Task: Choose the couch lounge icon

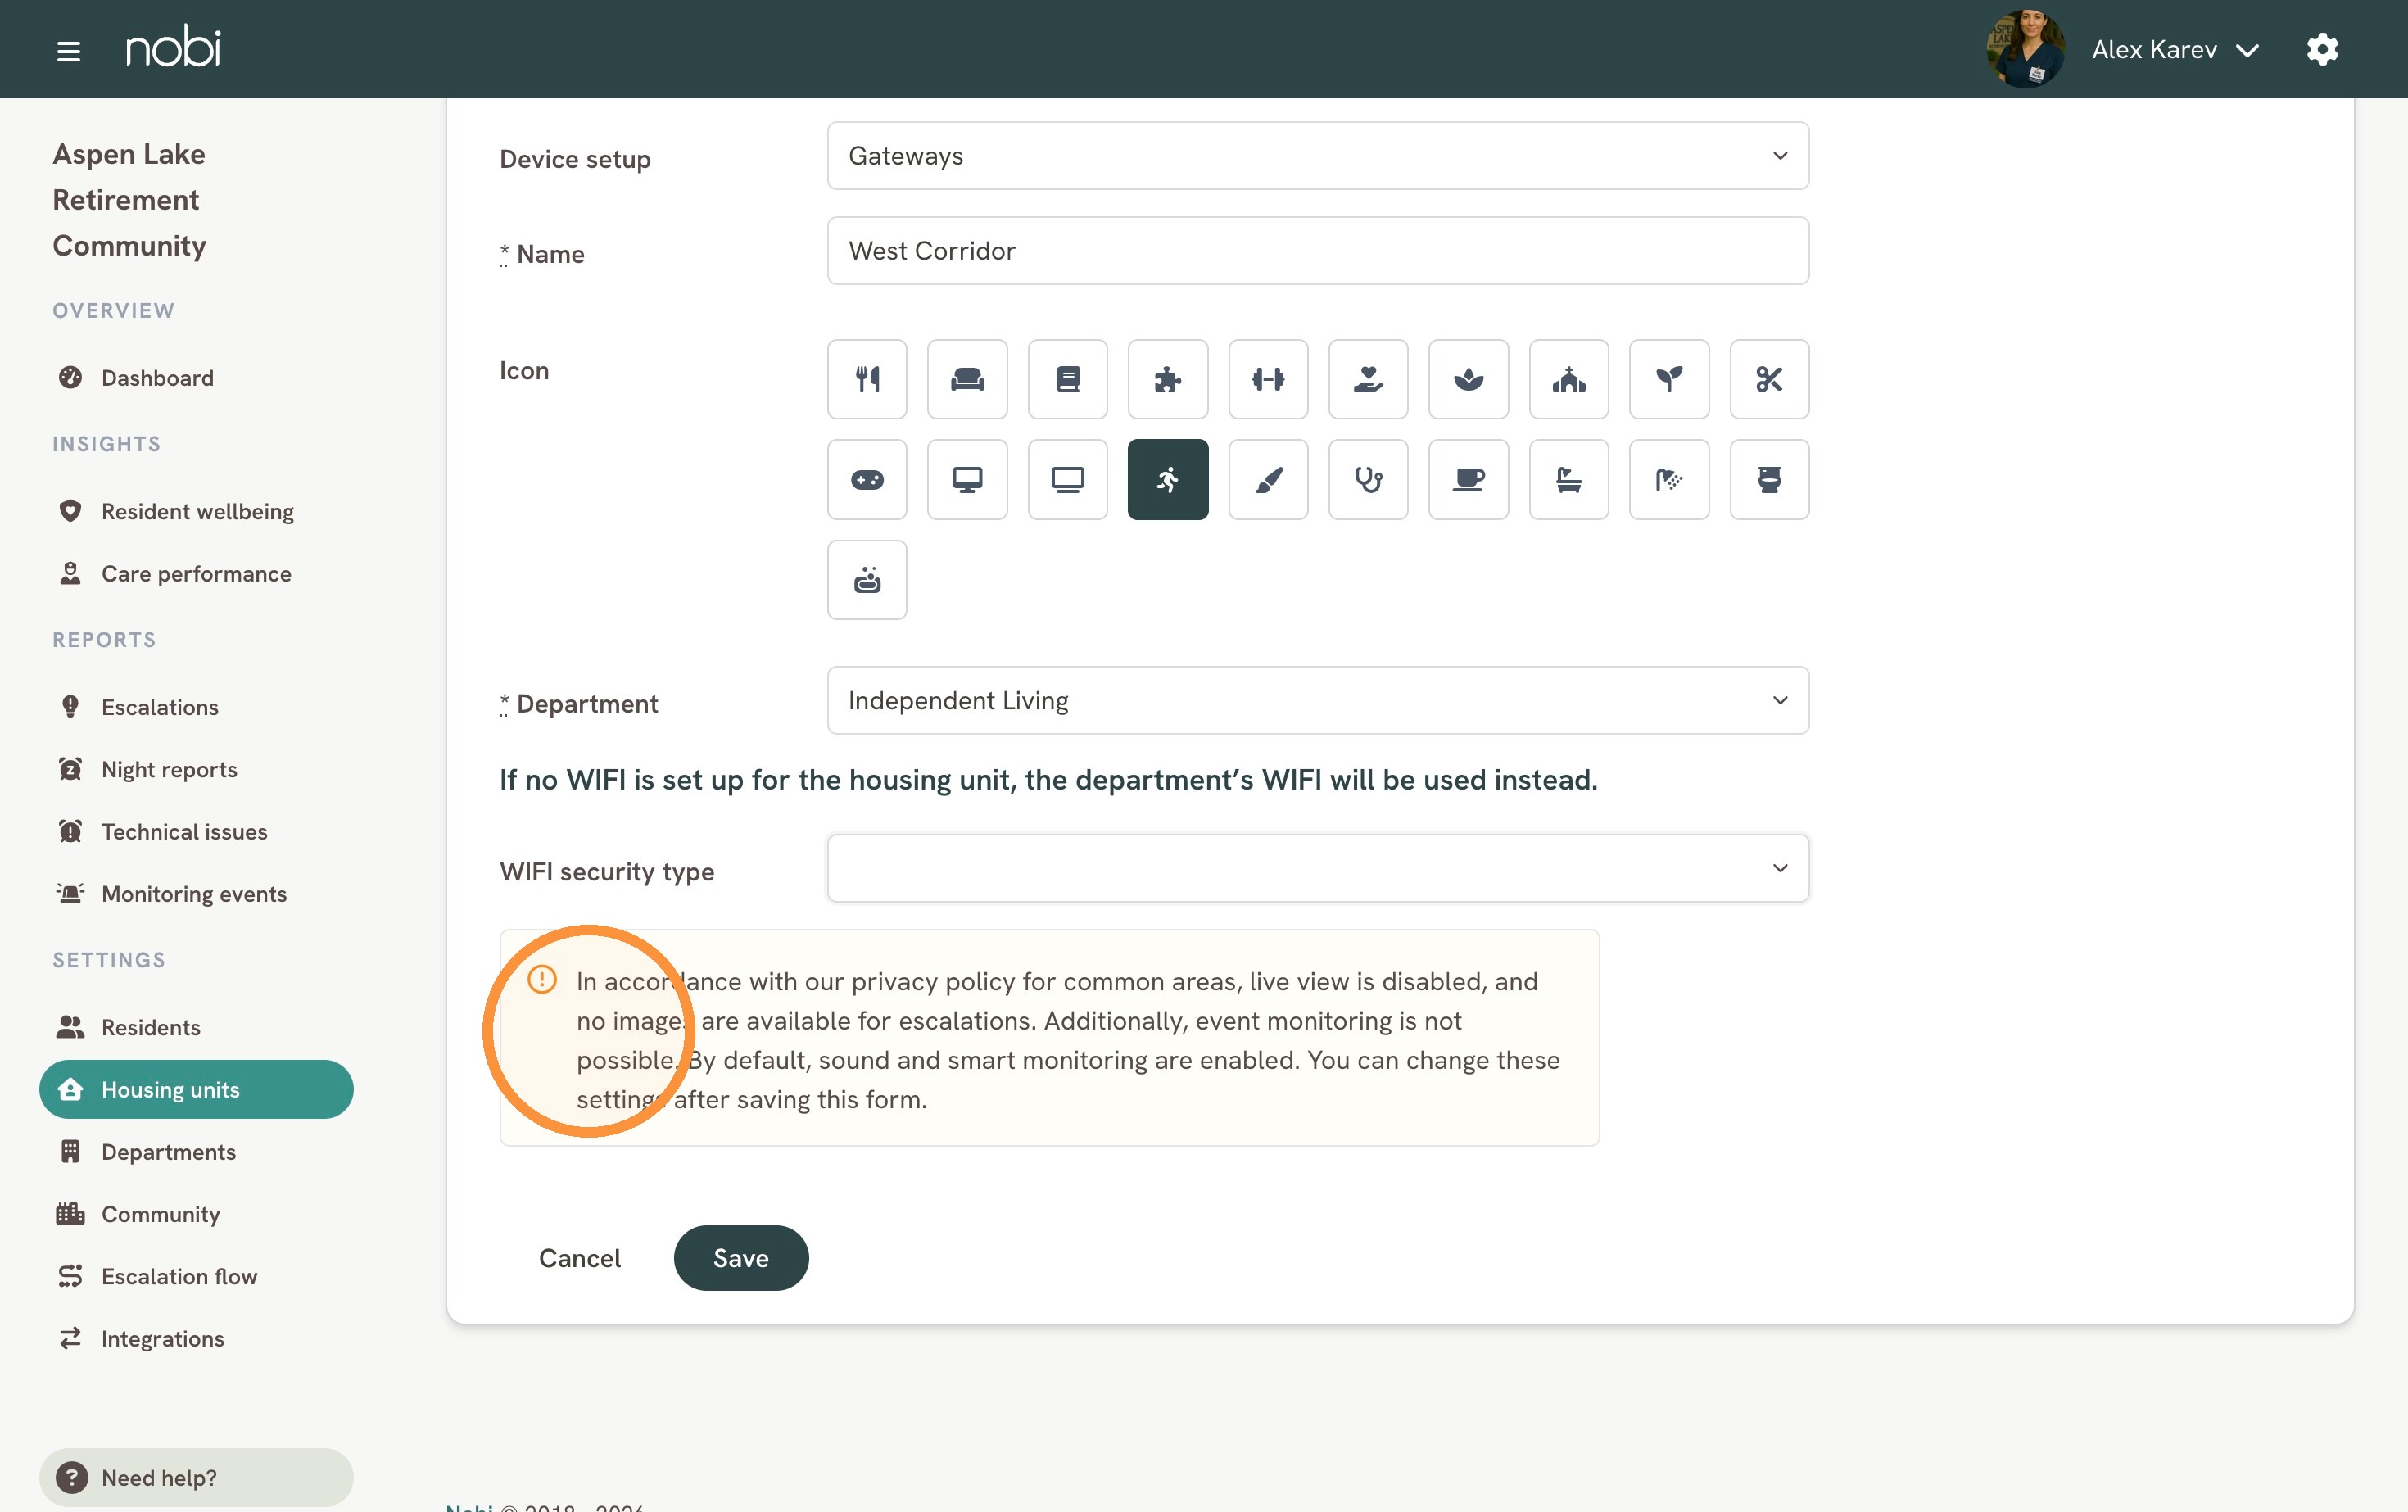Action: point(967,379)
